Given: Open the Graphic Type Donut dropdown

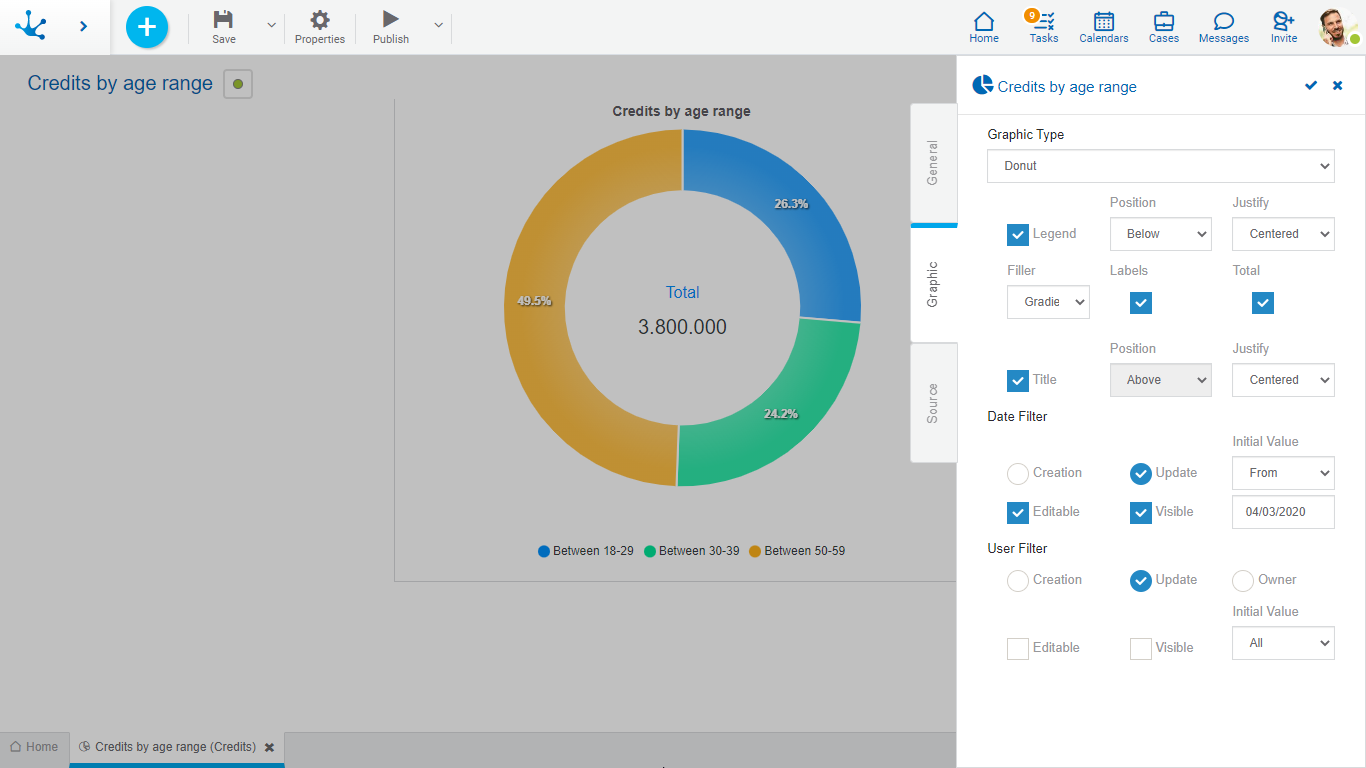Looking at the screenshot, I should (x=1160, y=166).
